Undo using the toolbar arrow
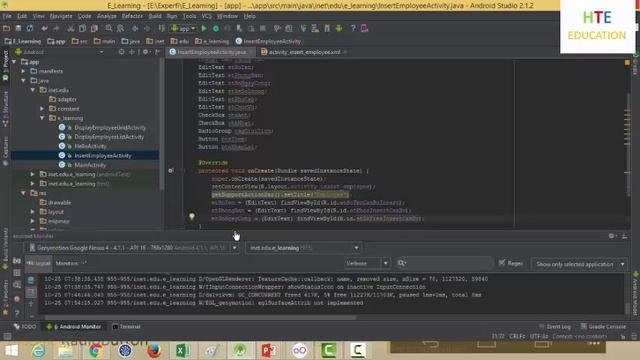 tap(44, 29)
